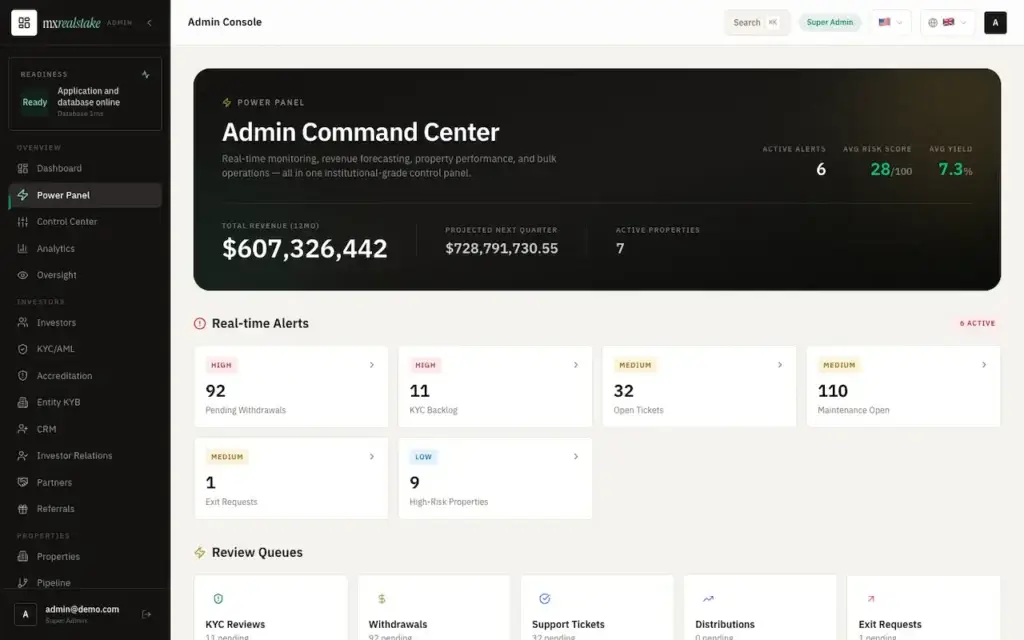Screen dimensions: 1024x640
Task: Click the admin@demo.com account label
Action: [82, 609]
